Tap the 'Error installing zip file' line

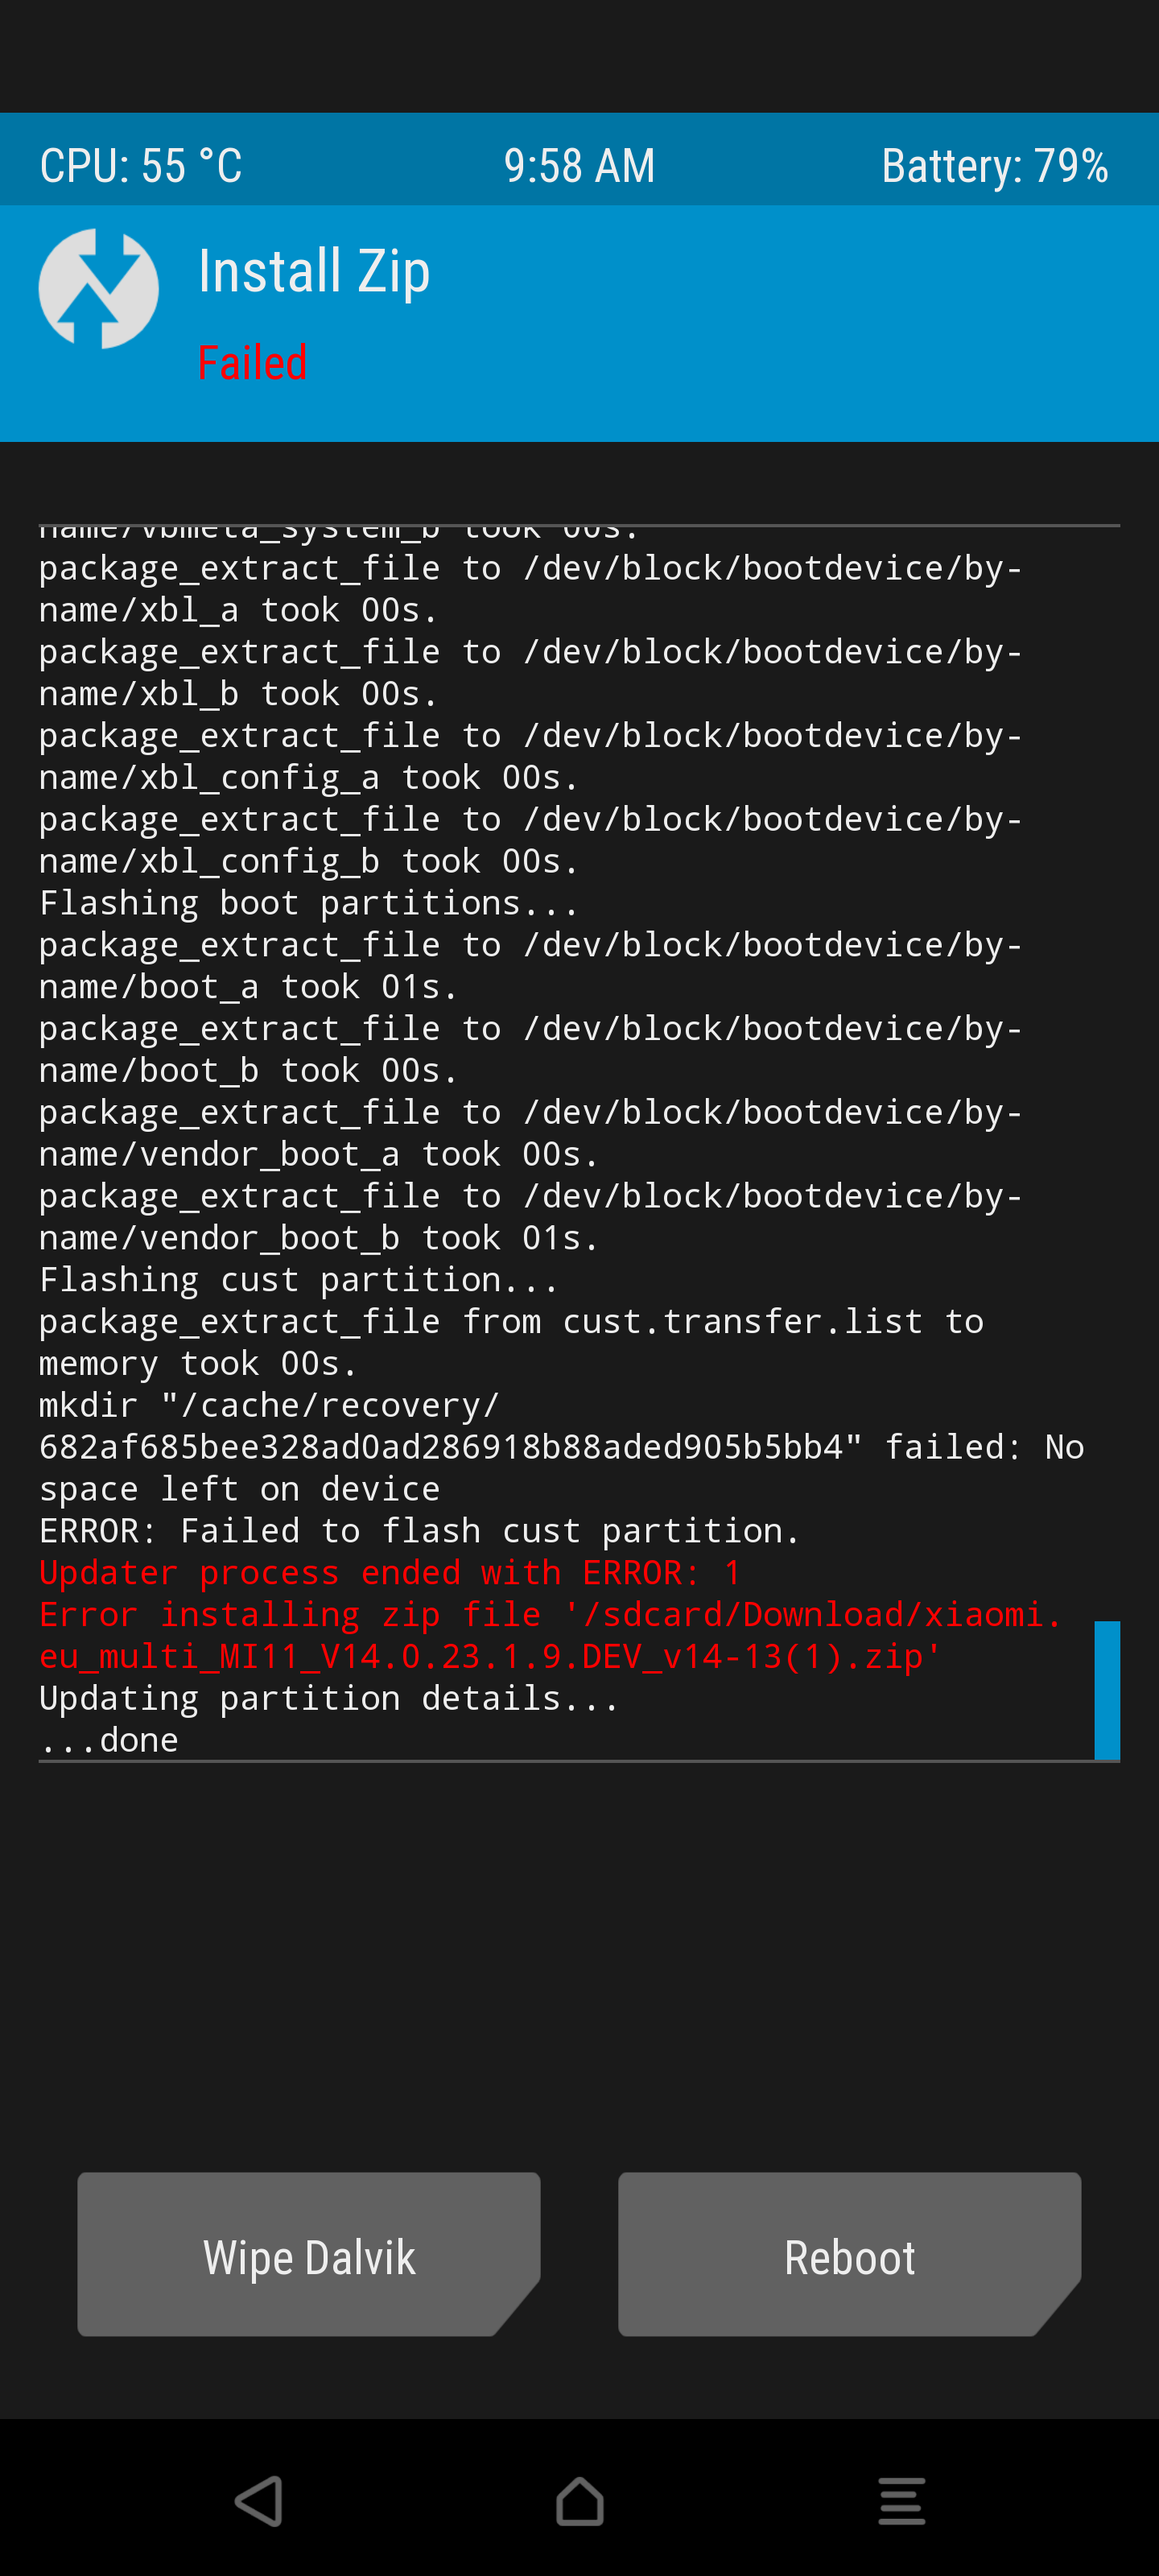coord(550,1635)
